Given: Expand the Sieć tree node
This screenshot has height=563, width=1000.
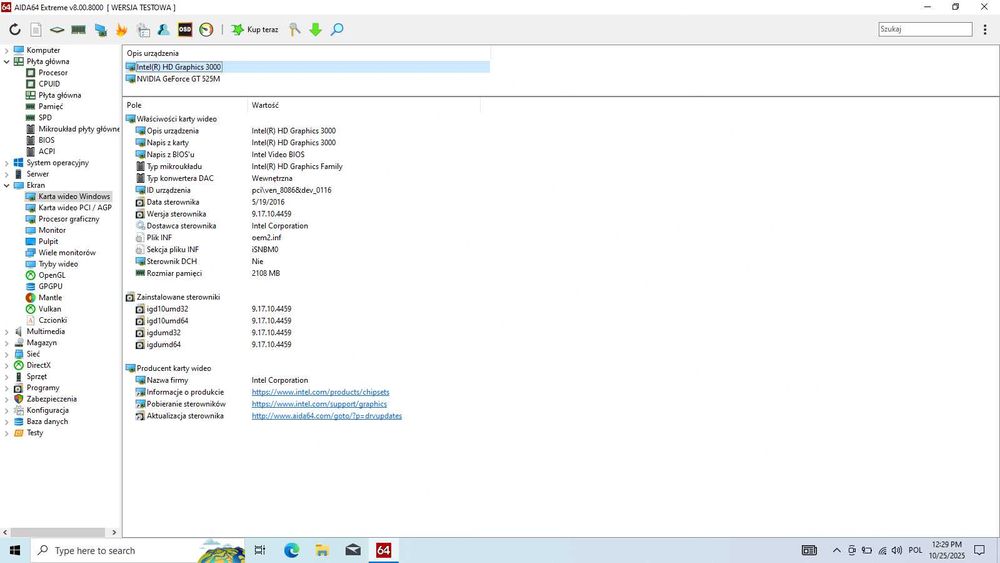Looking at the screenshot, I should tap(6, 354).
